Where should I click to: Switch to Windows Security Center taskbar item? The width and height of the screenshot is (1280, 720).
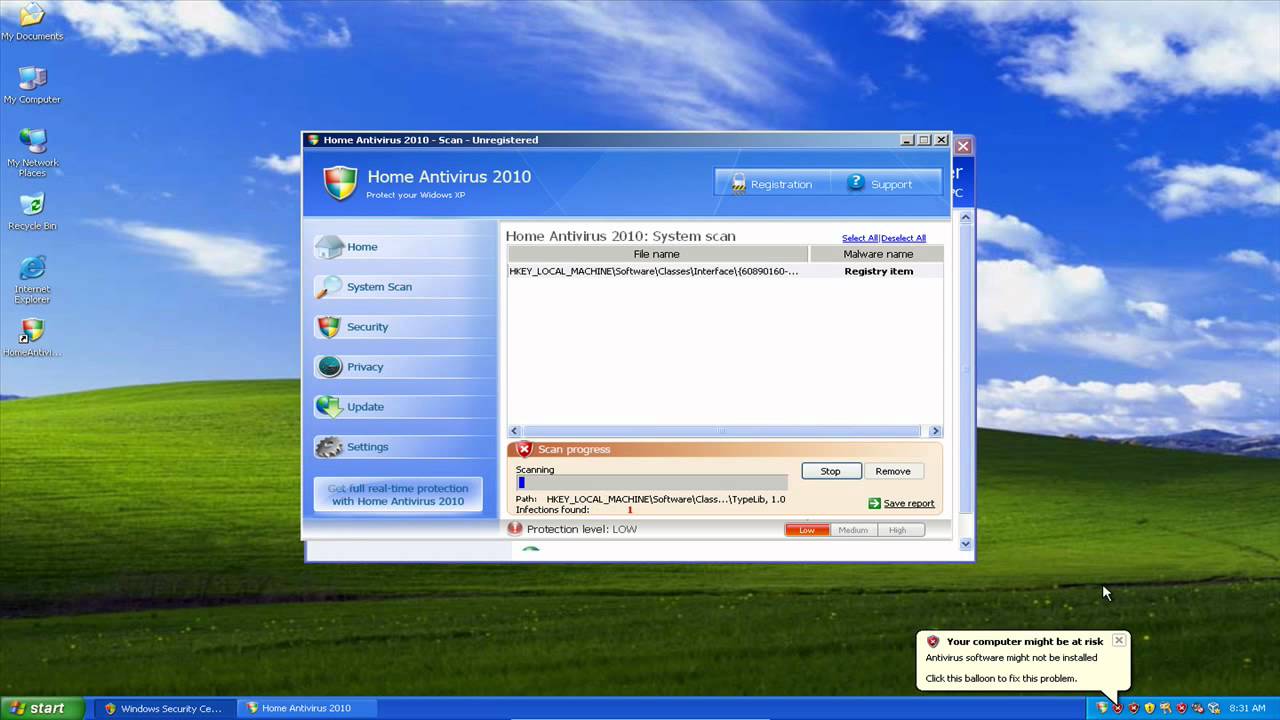165,708
